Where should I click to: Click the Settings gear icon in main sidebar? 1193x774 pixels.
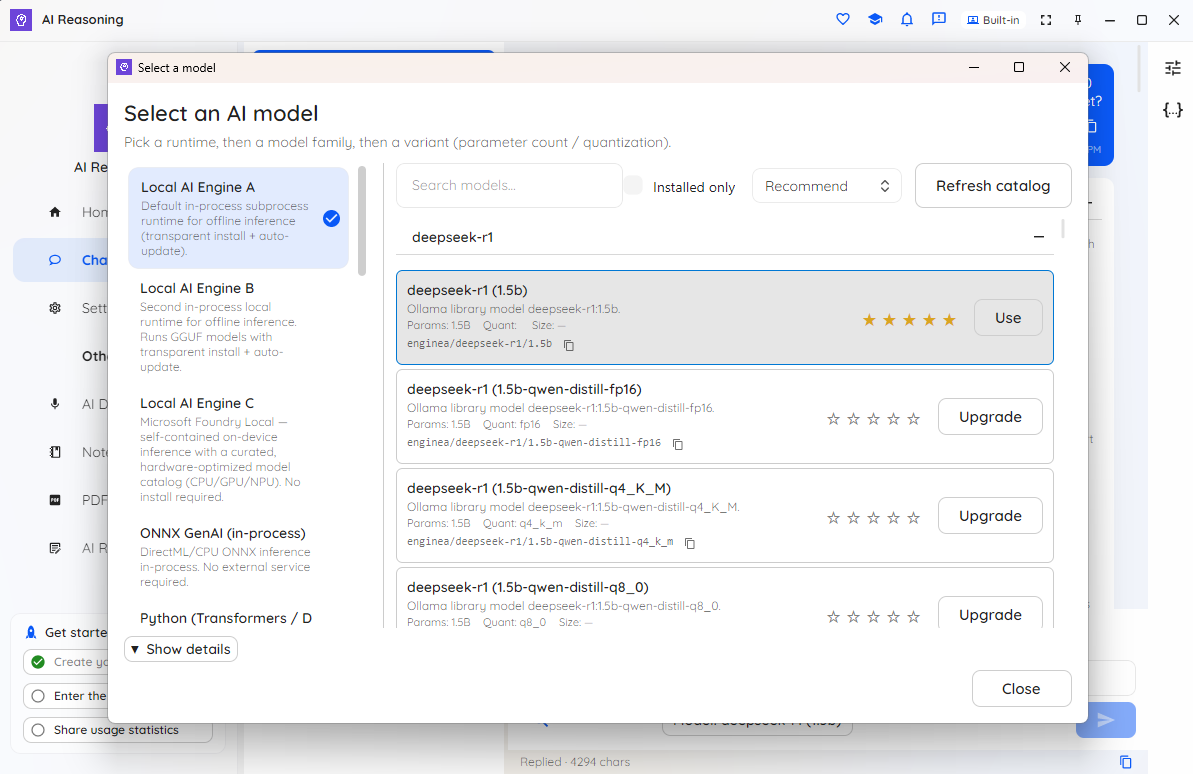(55, 308)
